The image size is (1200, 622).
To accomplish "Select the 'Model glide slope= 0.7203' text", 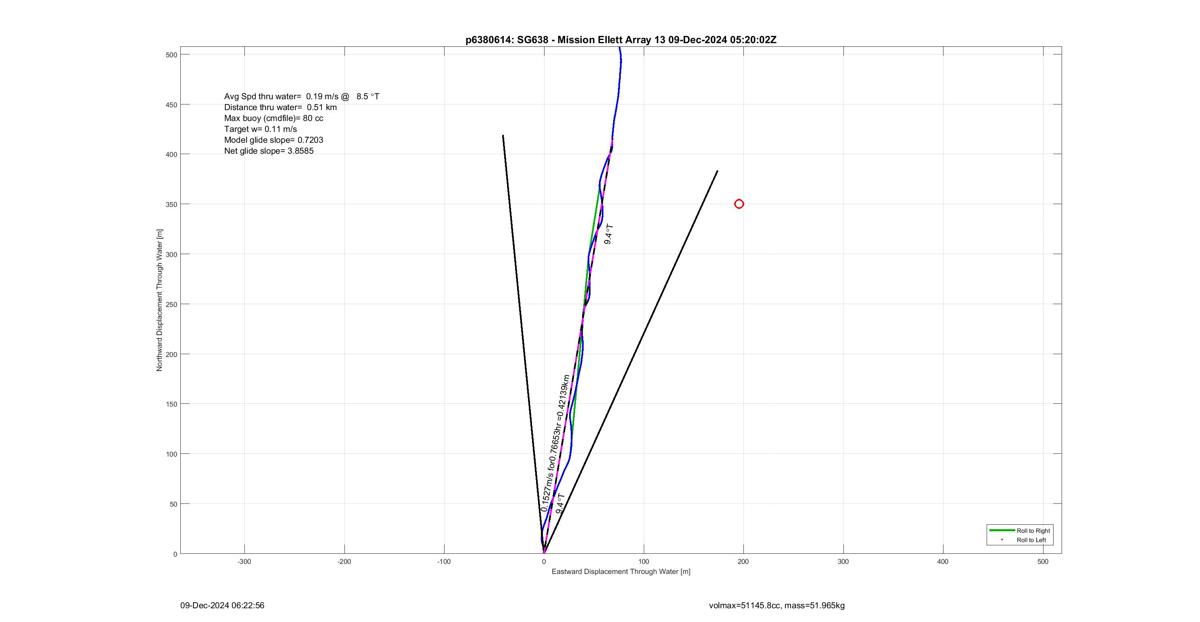I will click(x=273, y=140).
